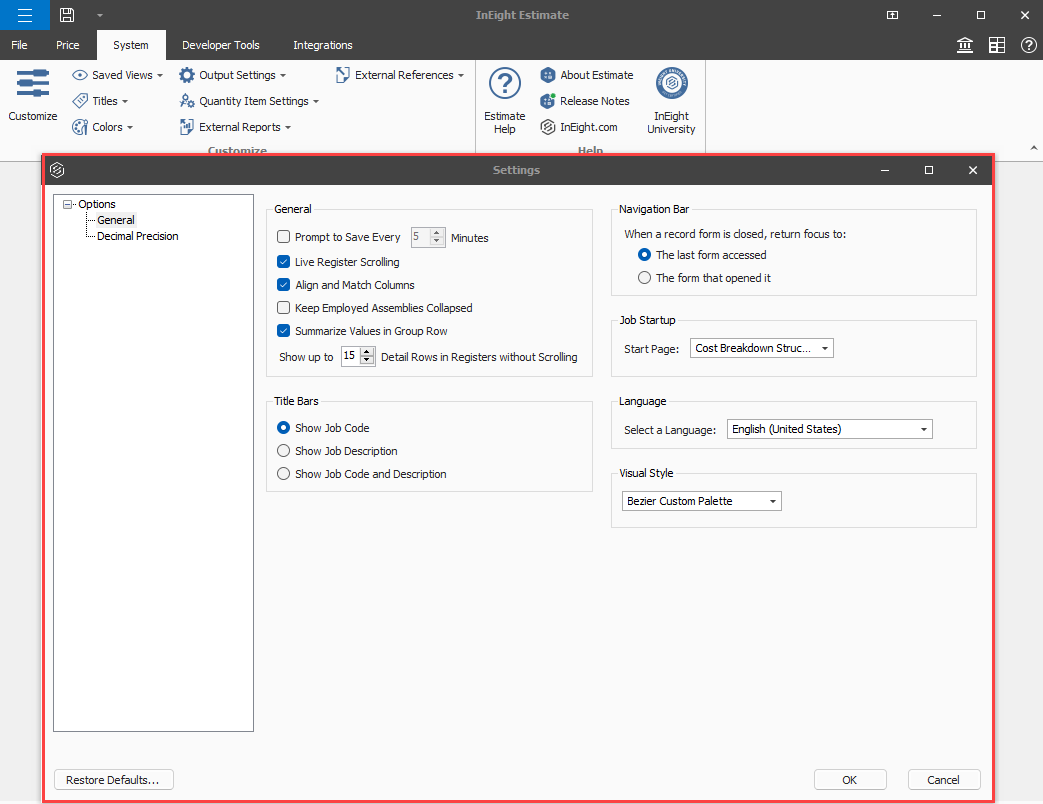The height and width of the screenshot is (804, 1043).
Task: Open Saved Views eye icon menu
Action: (x=117, y=75)
